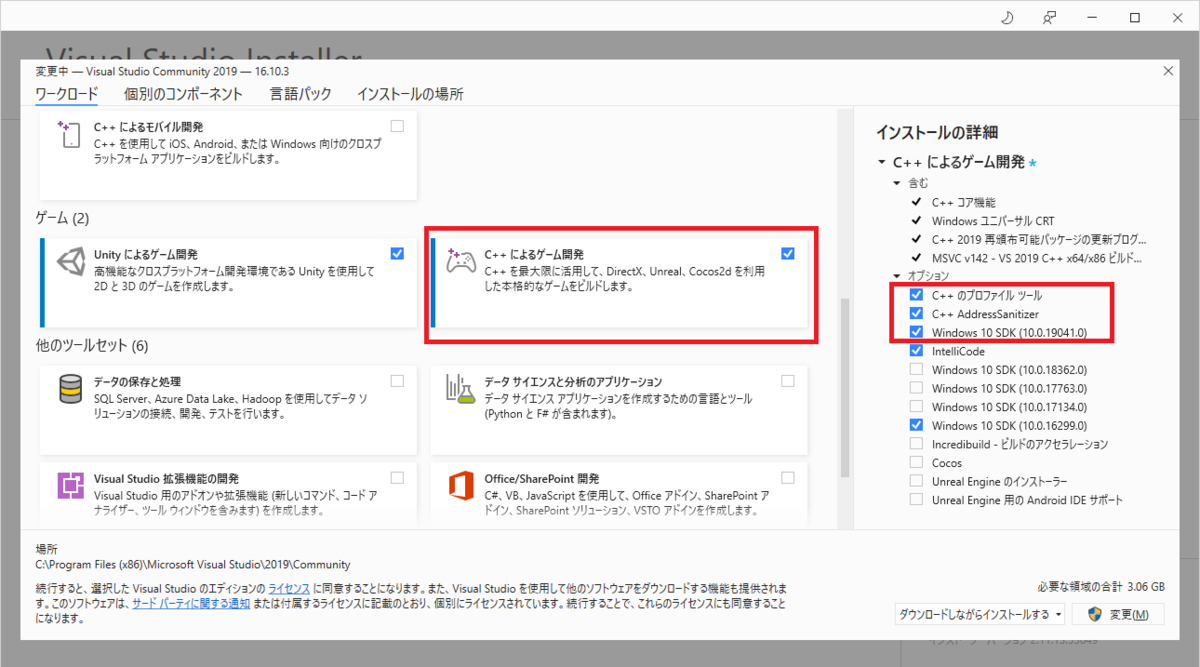Check the データの保存と処理 workload checkbox
The height and width of the screenshot is (667, 1200).
[398, 381]
